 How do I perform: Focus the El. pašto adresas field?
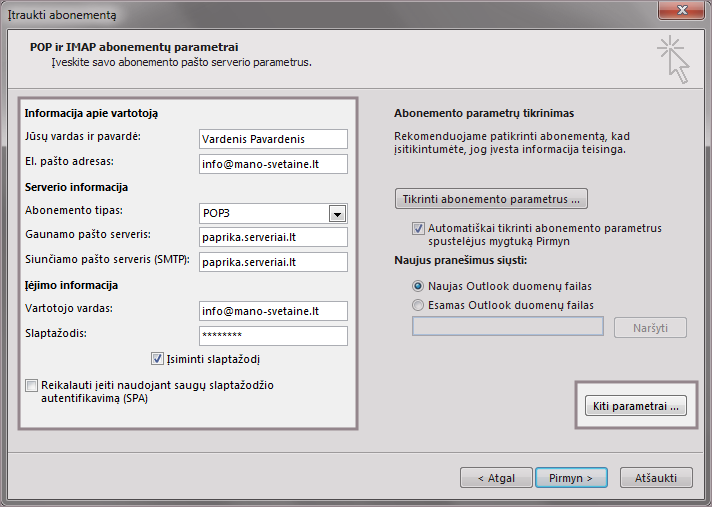click(x=272, y=164)
